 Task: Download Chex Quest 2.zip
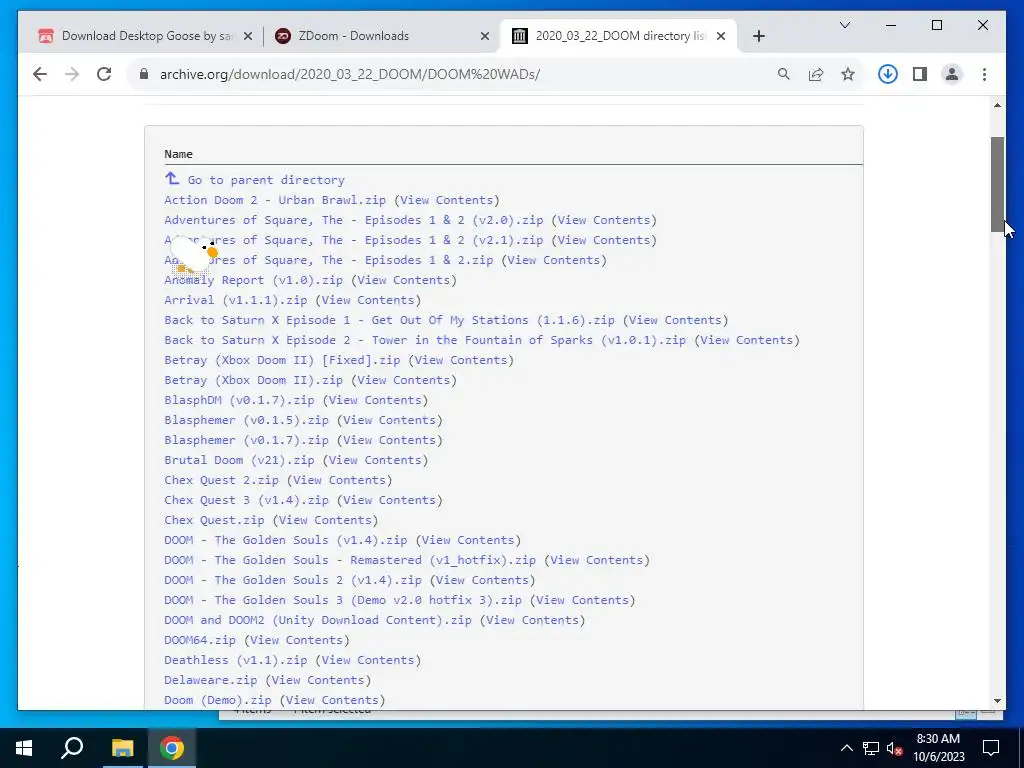221,480
